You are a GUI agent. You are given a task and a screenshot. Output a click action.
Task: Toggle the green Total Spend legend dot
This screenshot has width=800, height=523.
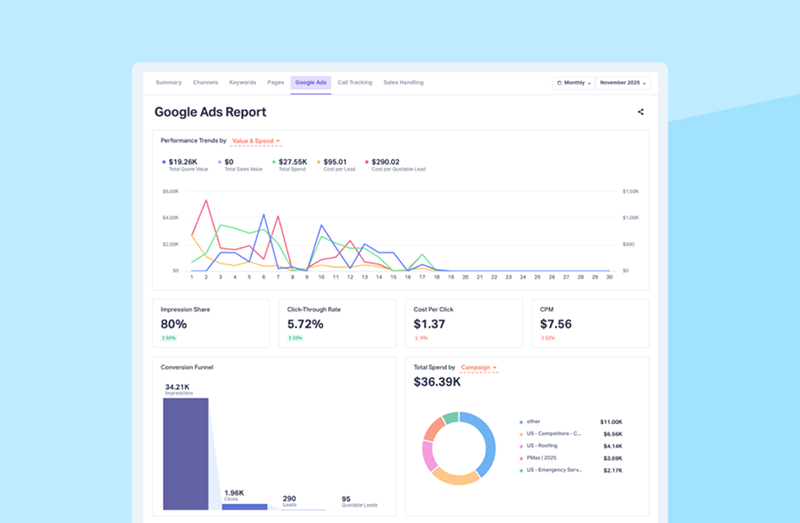click(x=274, y=161)
